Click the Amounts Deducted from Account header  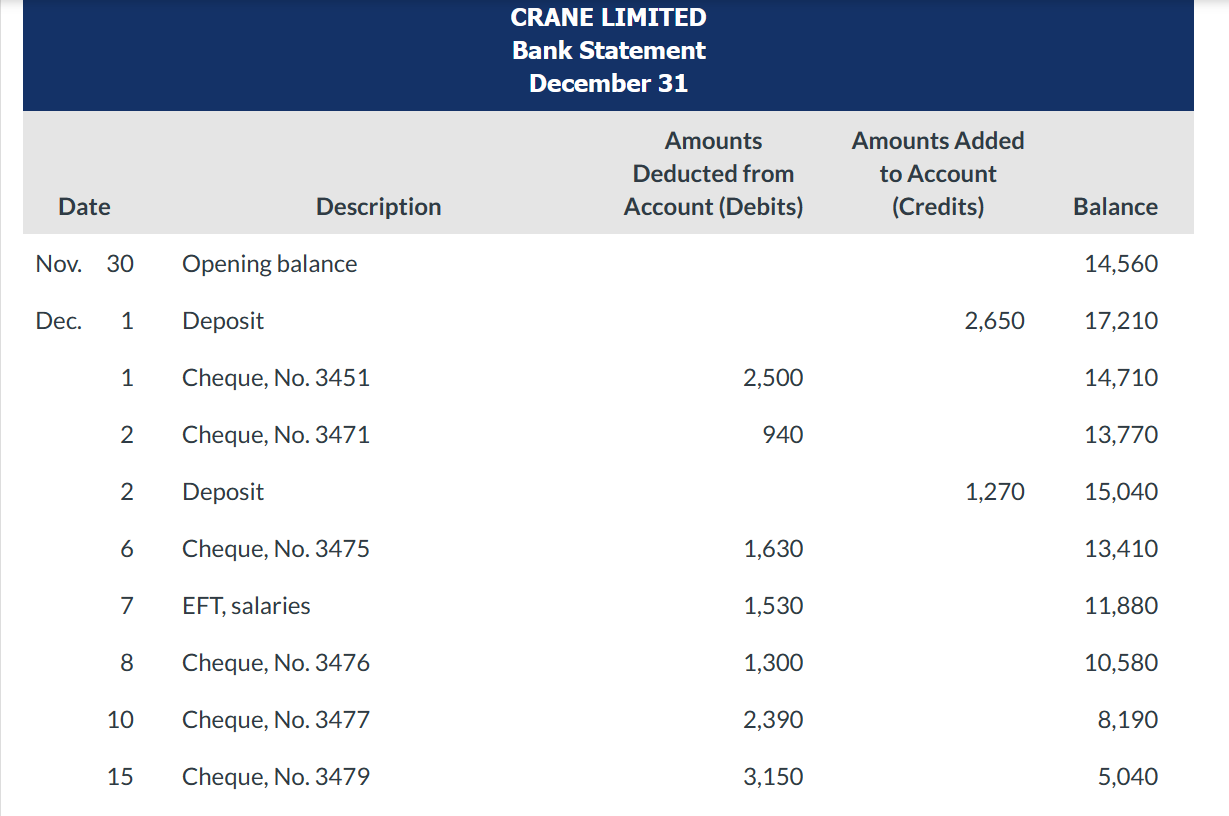click(x=713, y=174)
